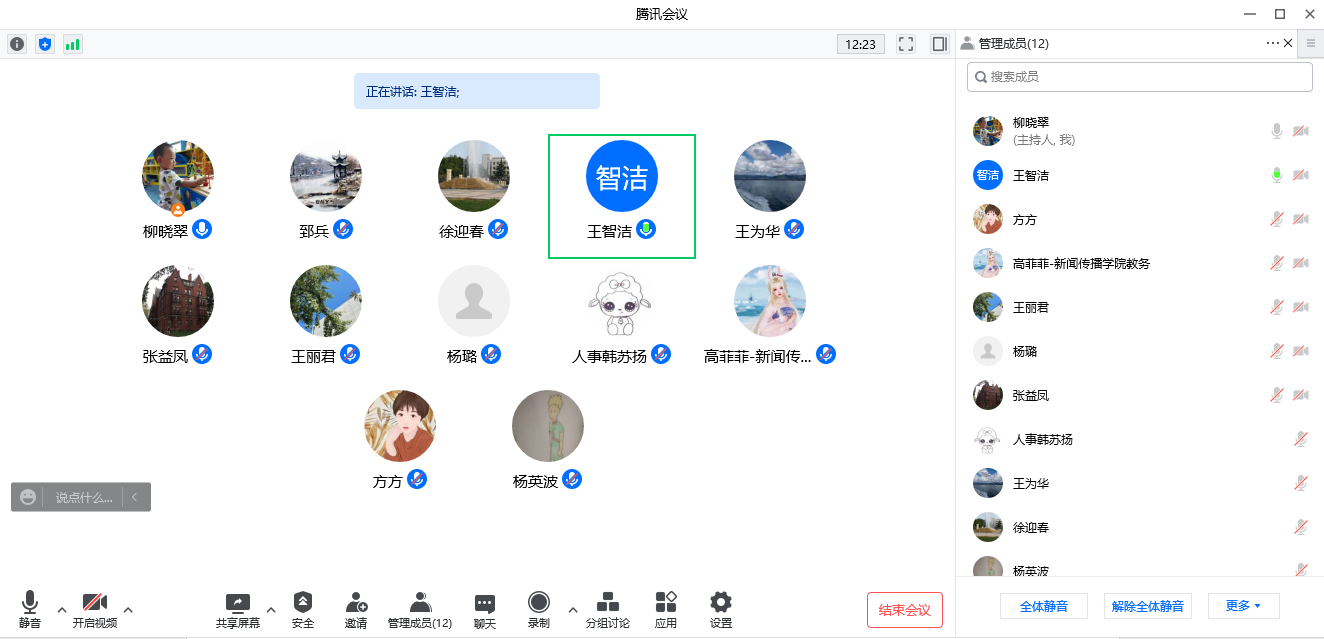Click the network signal strength icon
Viewport: 1324px width, 639px height.
(x=72, y=44)
